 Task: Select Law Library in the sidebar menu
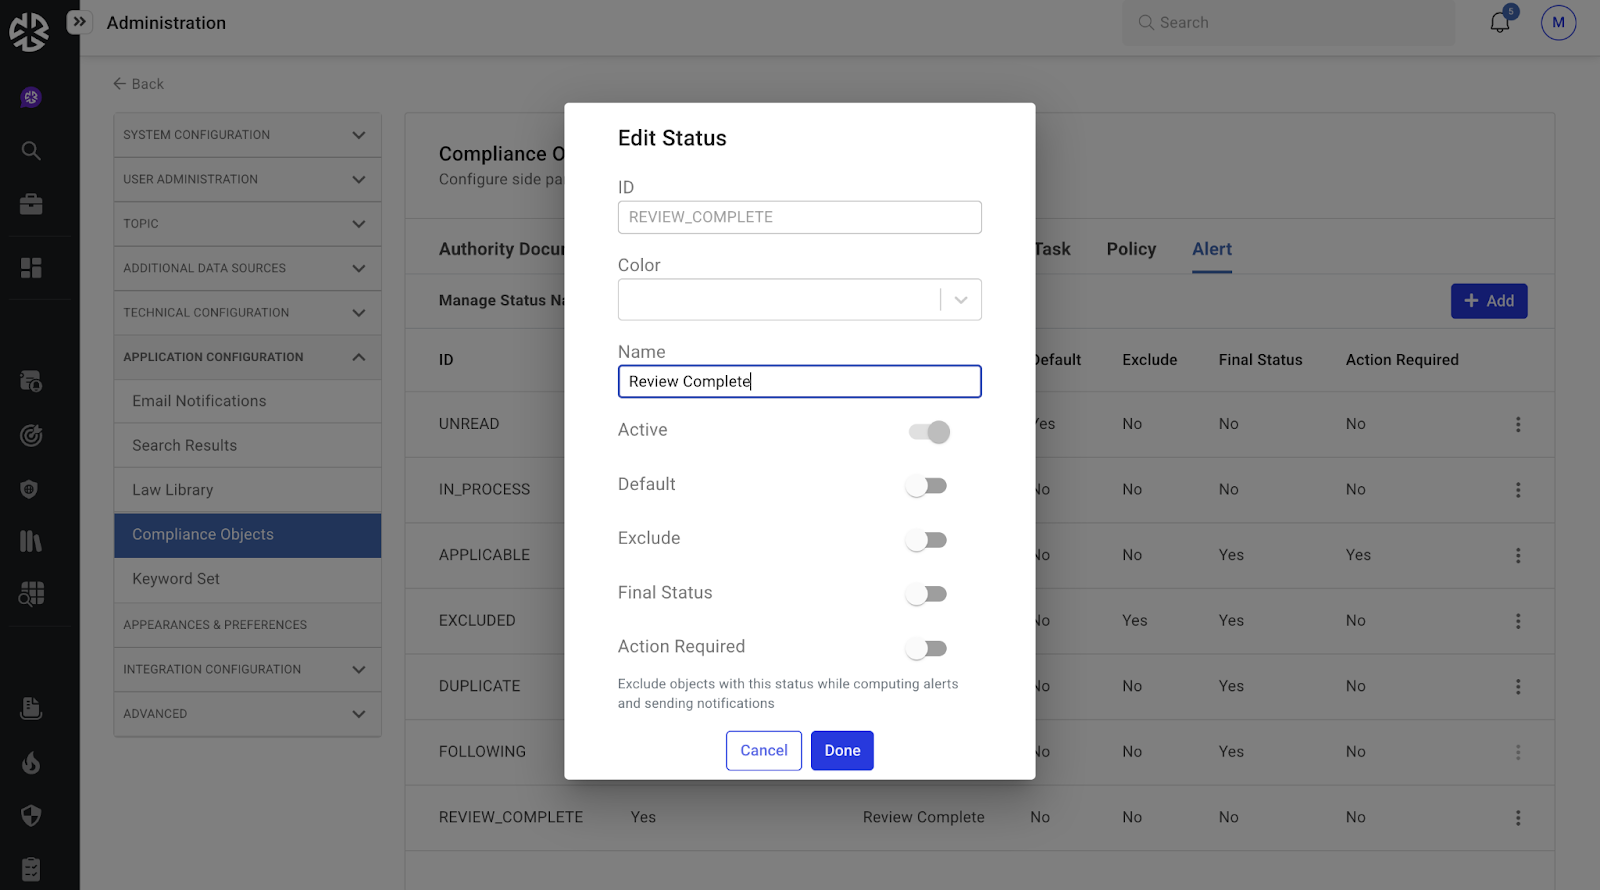coord(173,490)
